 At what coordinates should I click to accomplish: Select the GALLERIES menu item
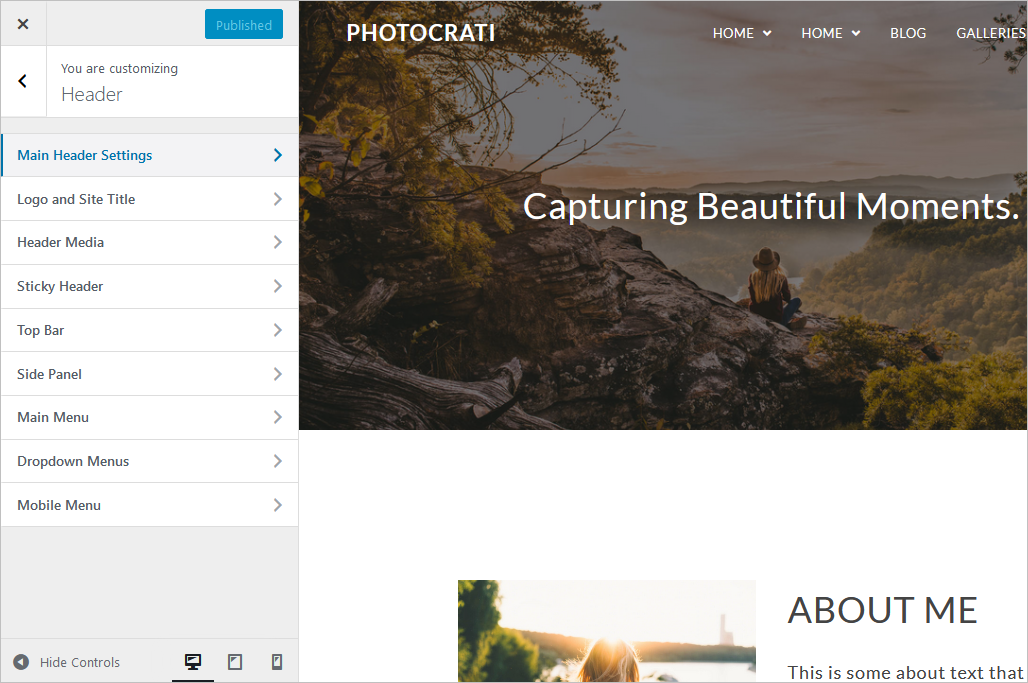pyautogui.click(x=990, y=33)
